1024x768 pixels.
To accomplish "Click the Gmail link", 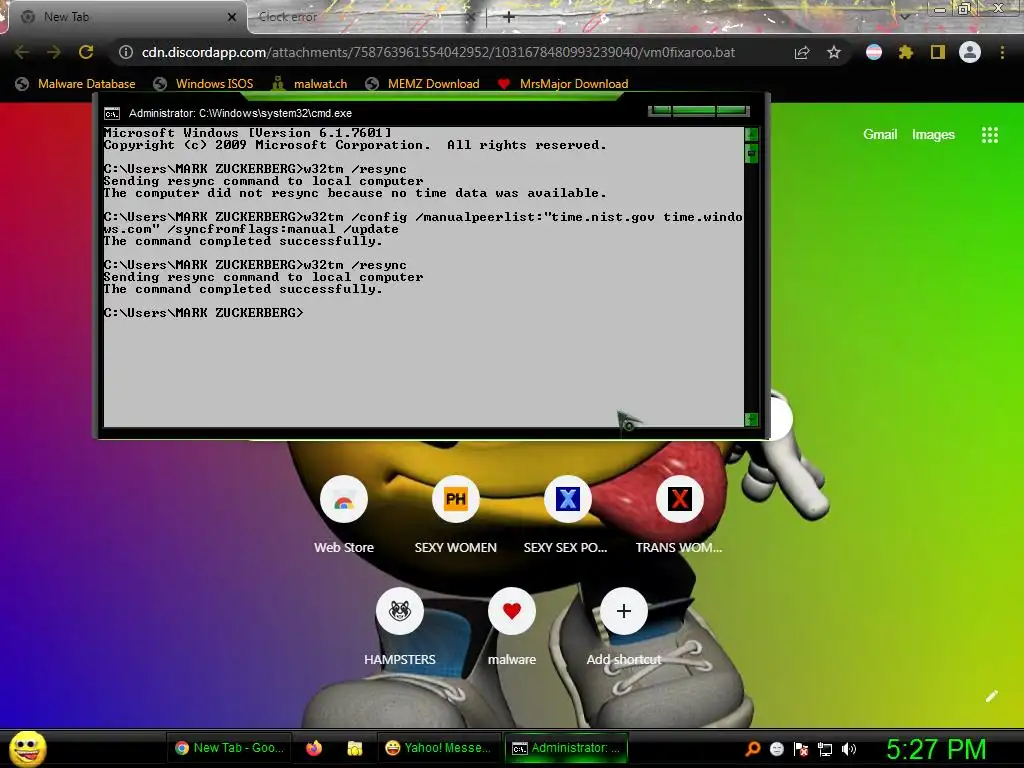I will pos(880,135).
